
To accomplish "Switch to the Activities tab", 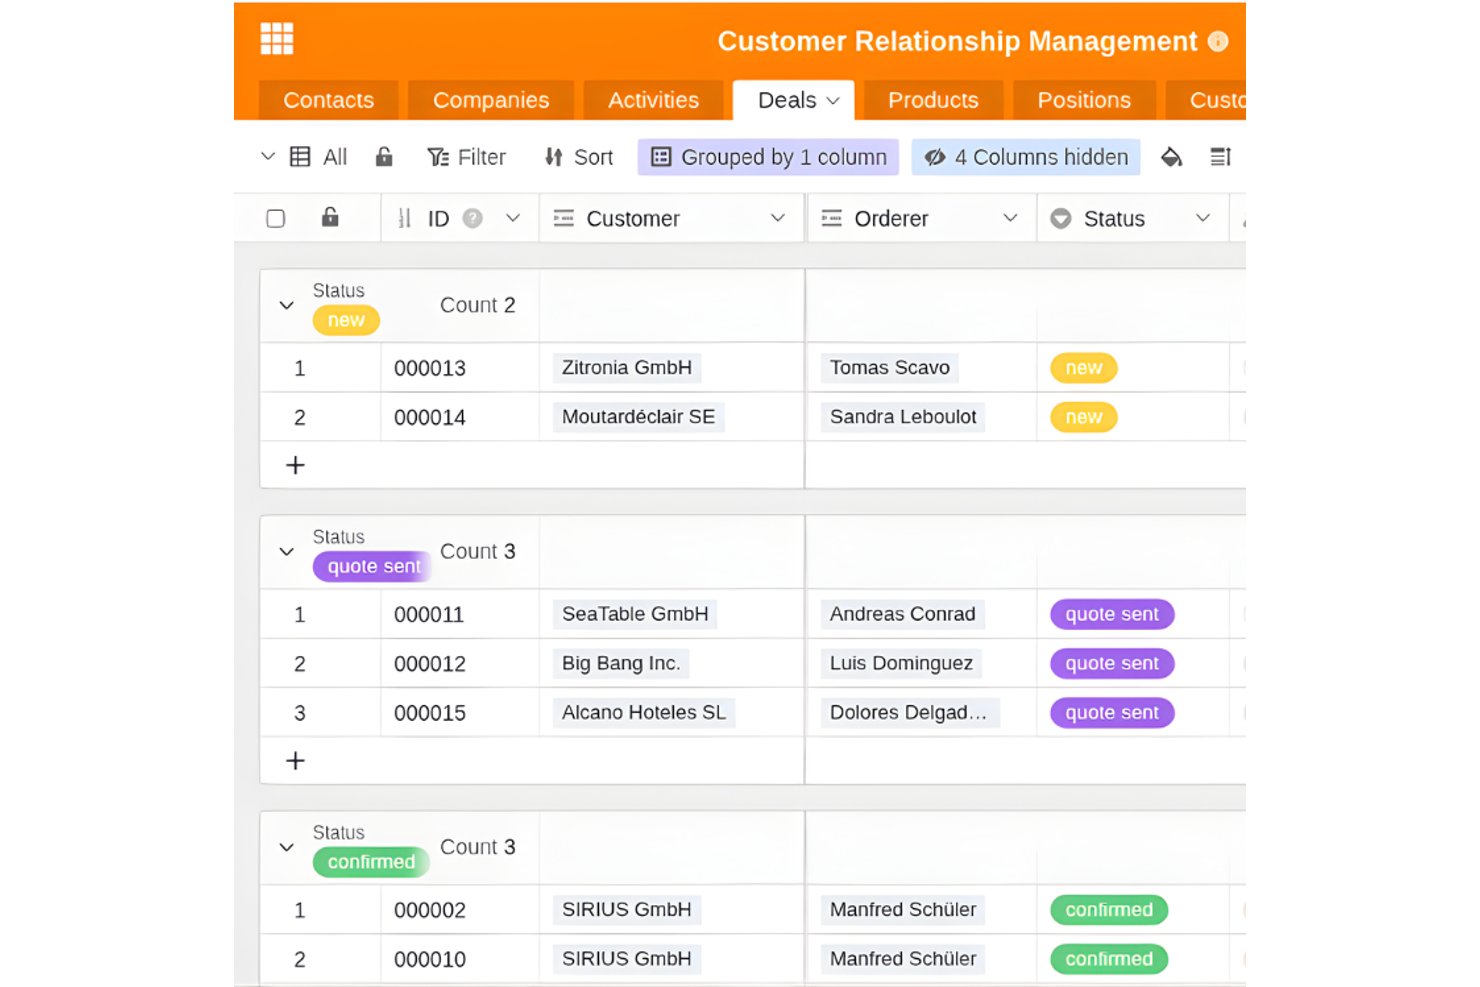I will pyautogui.click(x=653, y=100).
